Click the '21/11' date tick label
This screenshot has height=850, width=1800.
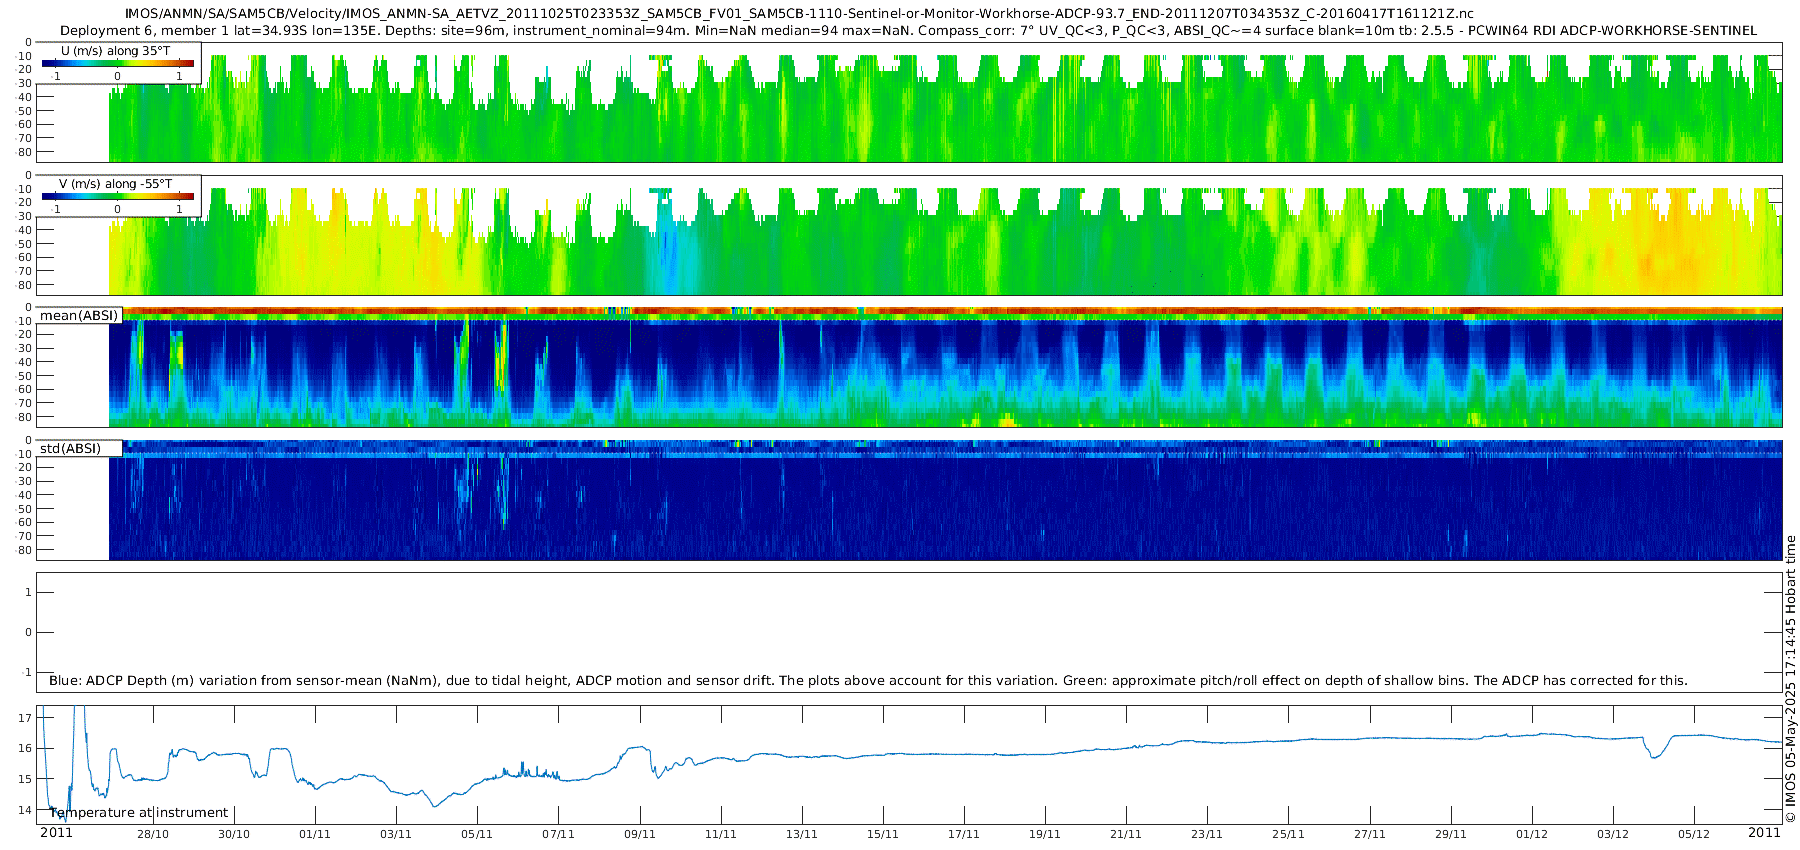(1126, 834)
